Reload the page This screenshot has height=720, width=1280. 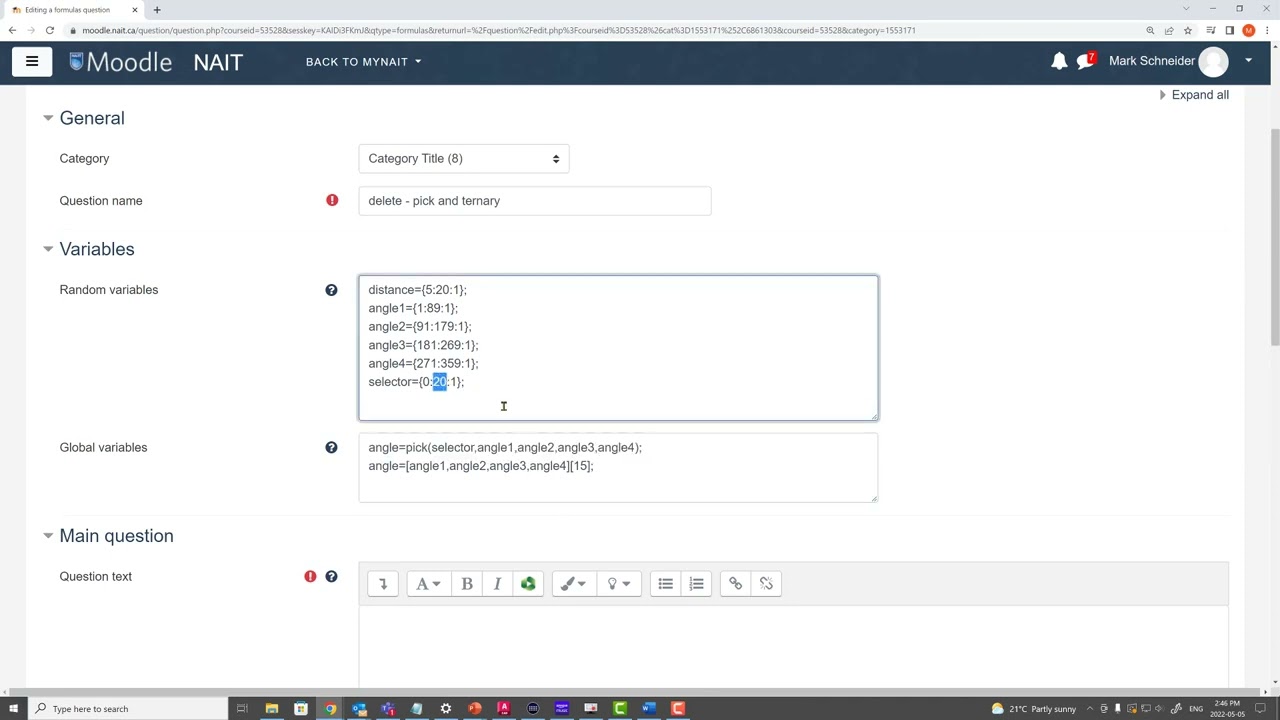[x=49, y=30]
